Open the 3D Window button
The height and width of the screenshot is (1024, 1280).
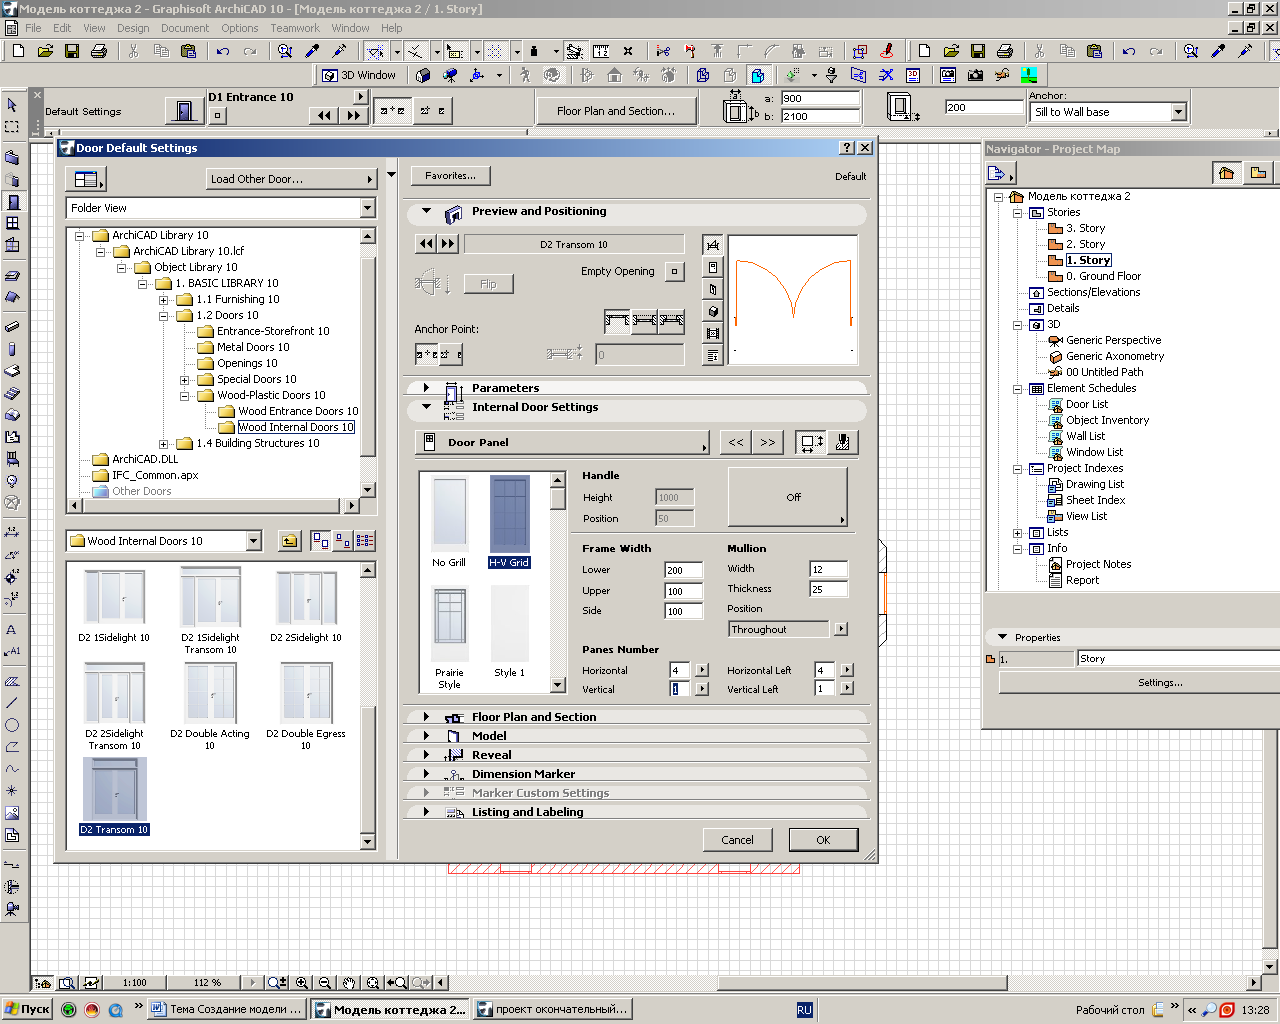(359, 75)
